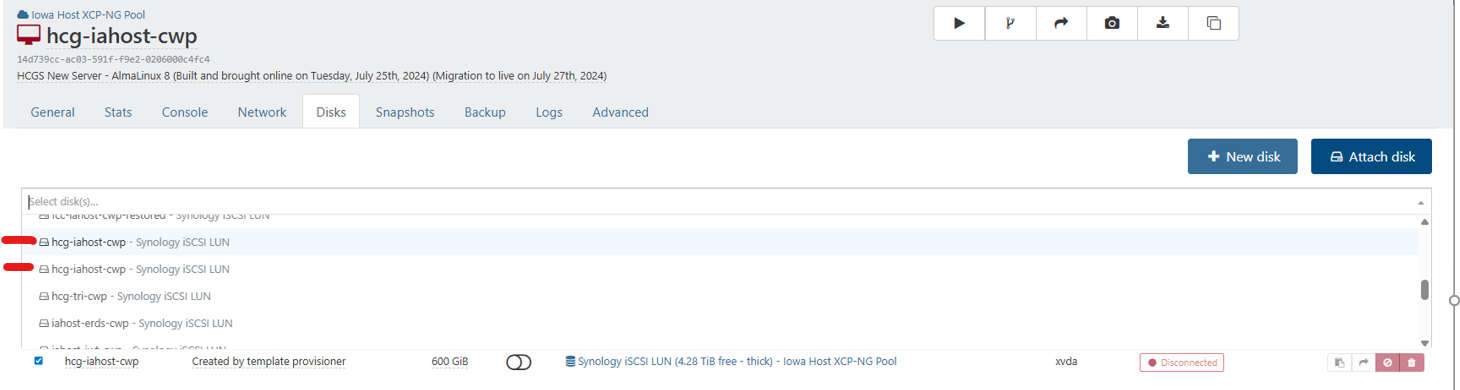Click the fork-shaped icon in the VM toolbar
Screen dimensions: 1460x390
coord(1010,23)
